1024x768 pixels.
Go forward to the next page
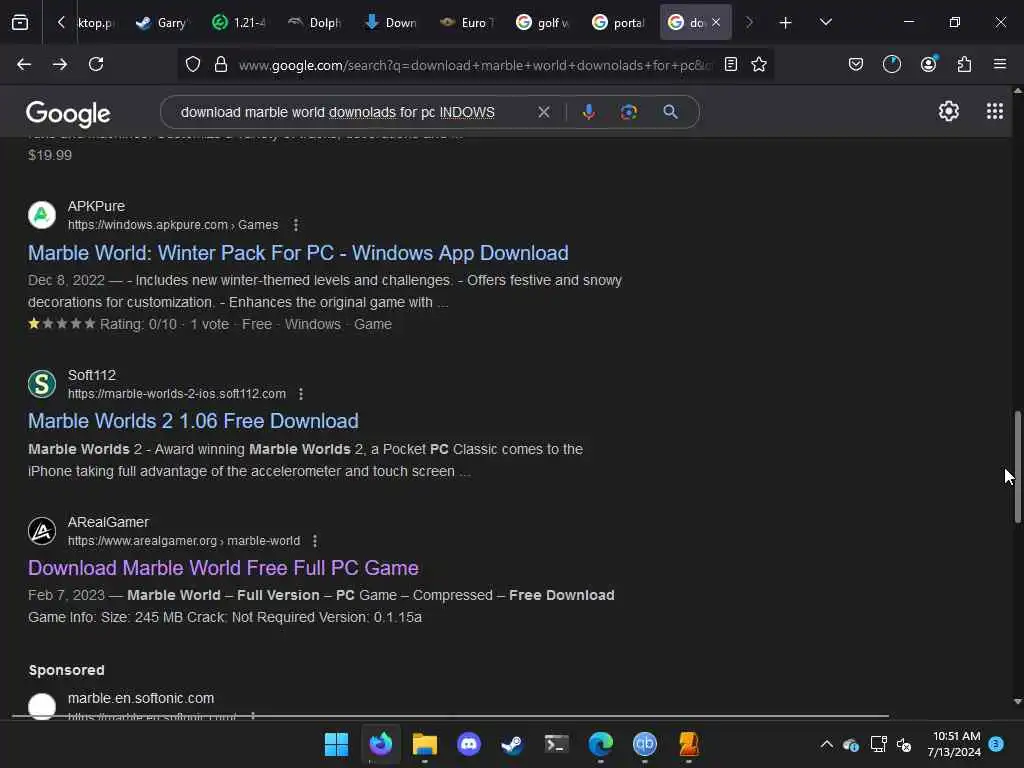pos(60,64)
